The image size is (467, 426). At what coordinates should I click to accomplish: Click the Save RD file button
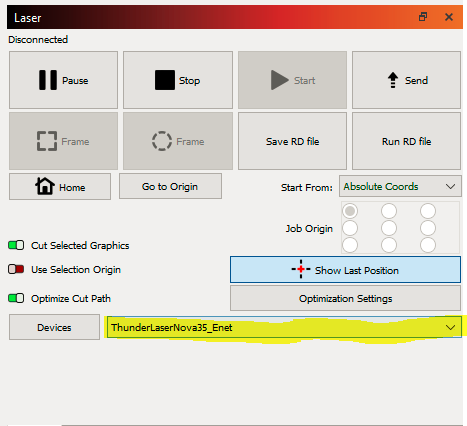coord(292,141)
